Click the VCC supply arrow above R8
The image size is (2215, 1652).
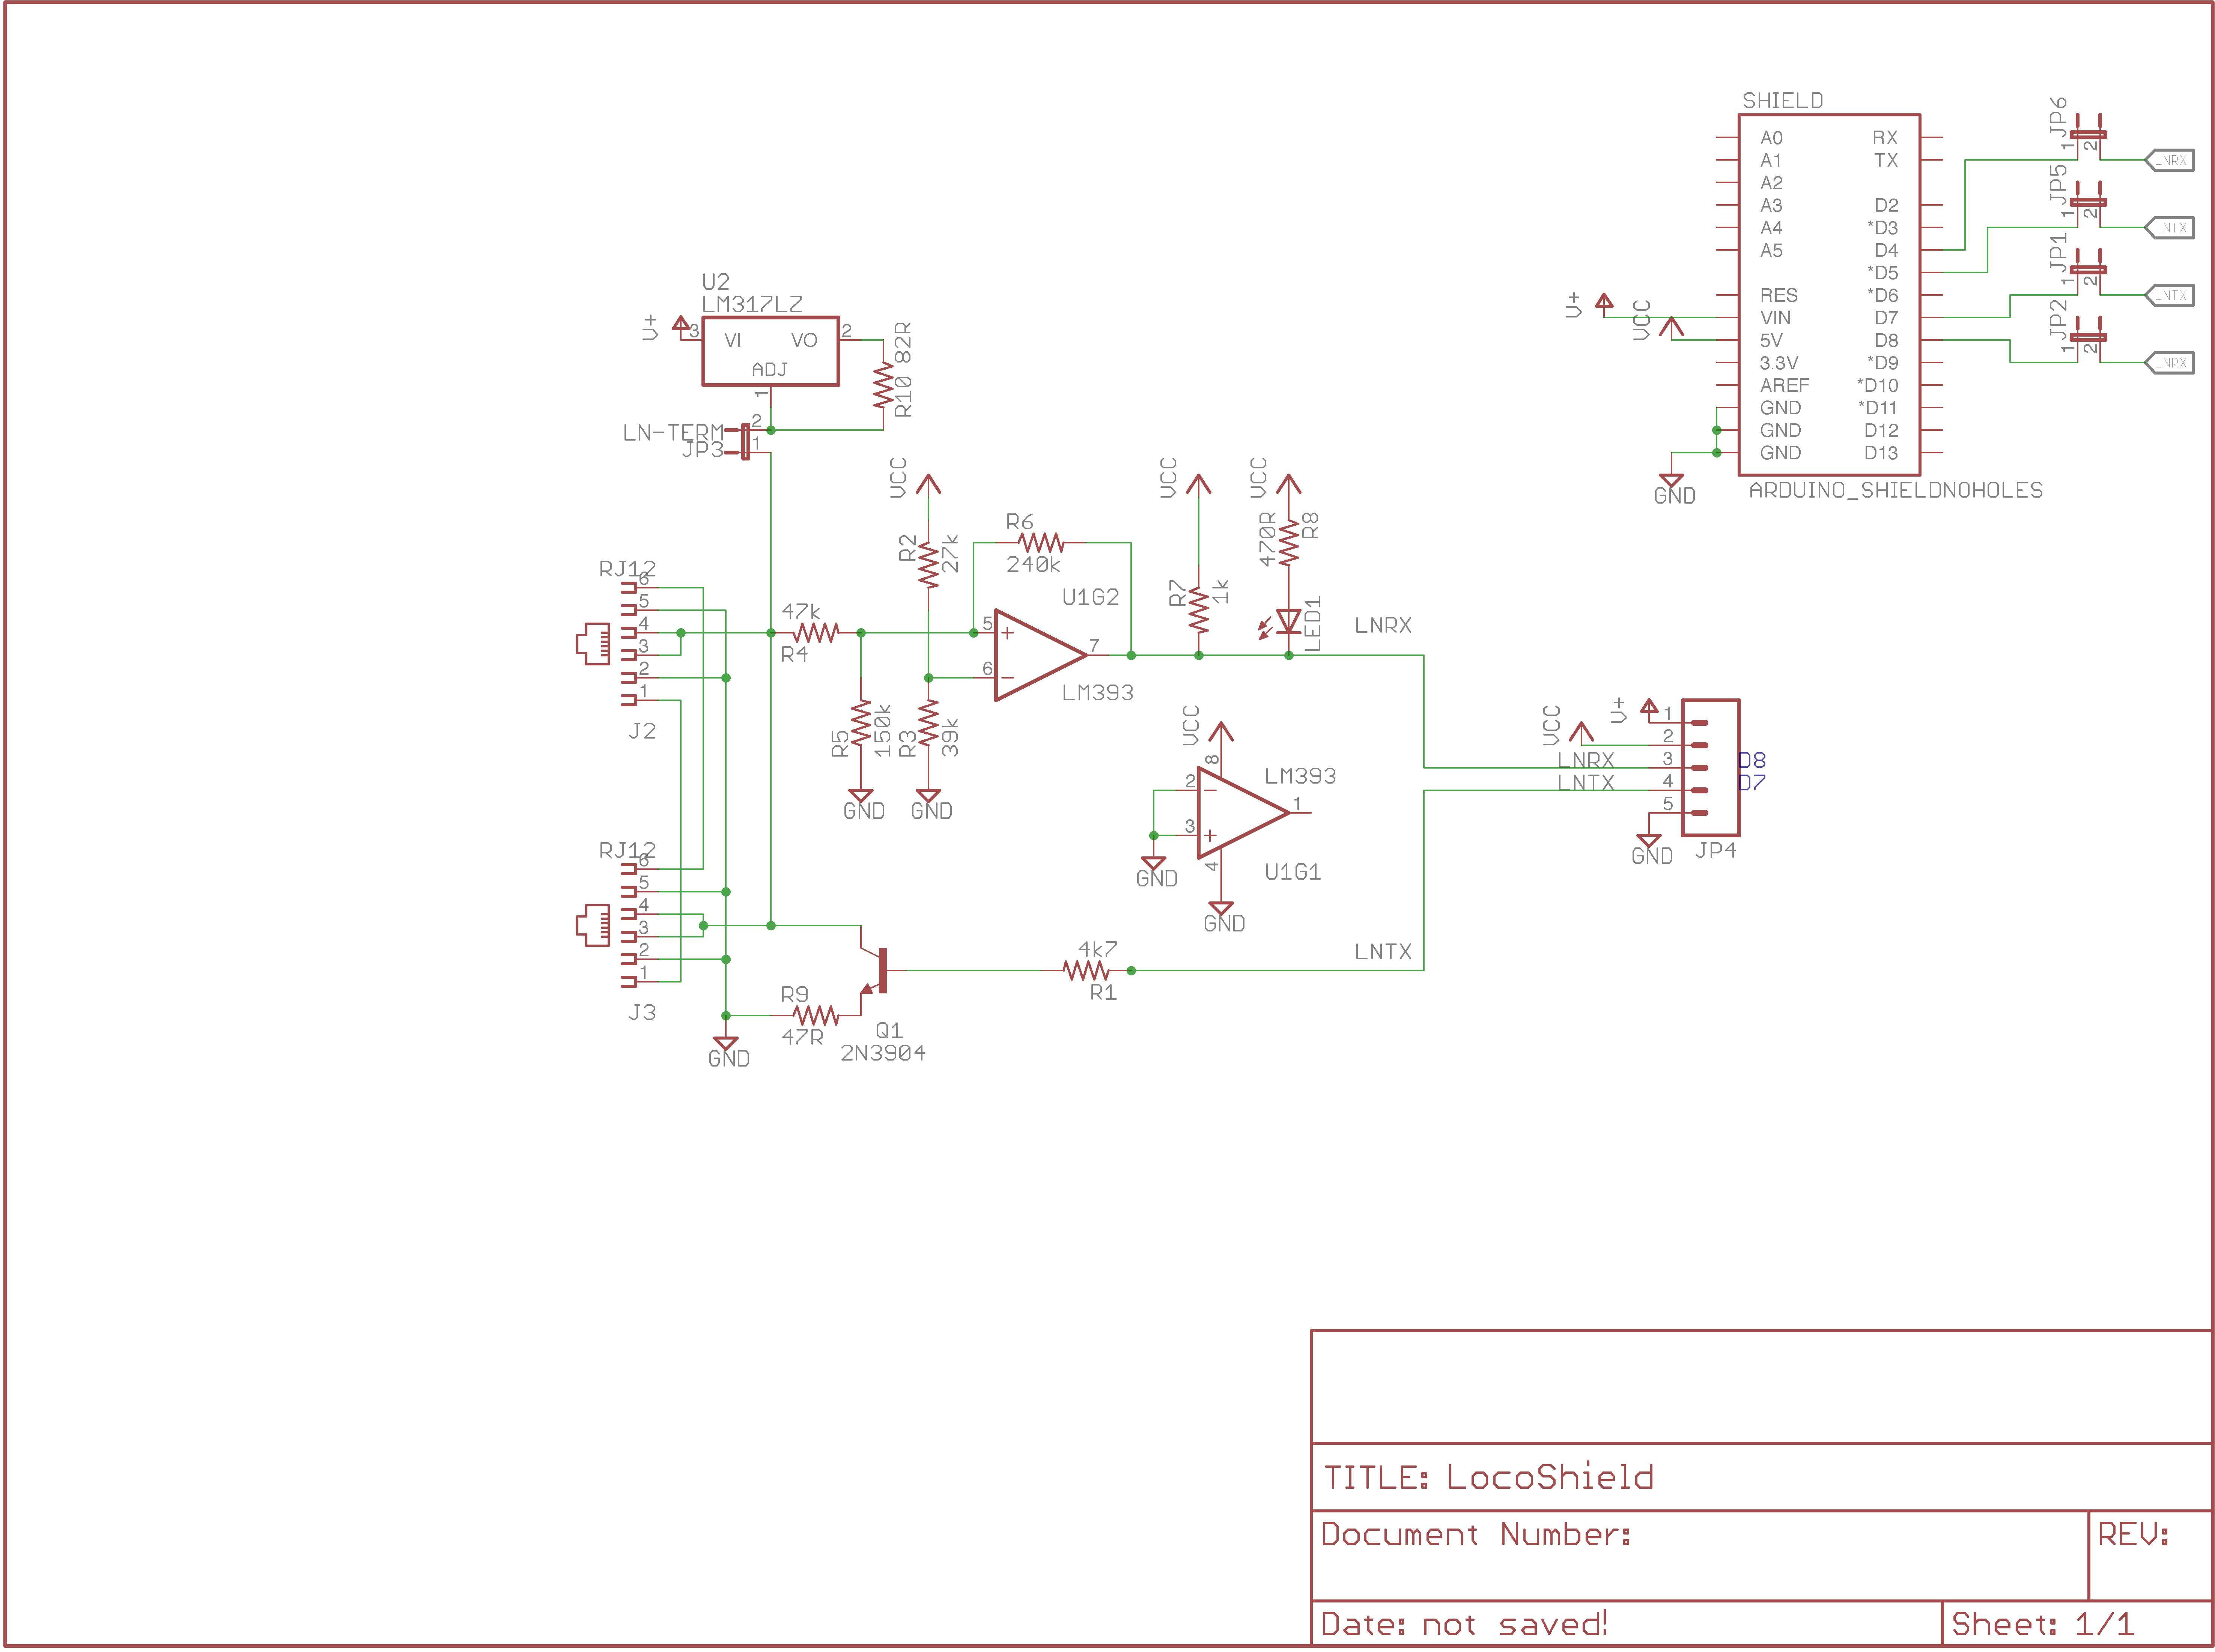tap(1289, 485)
